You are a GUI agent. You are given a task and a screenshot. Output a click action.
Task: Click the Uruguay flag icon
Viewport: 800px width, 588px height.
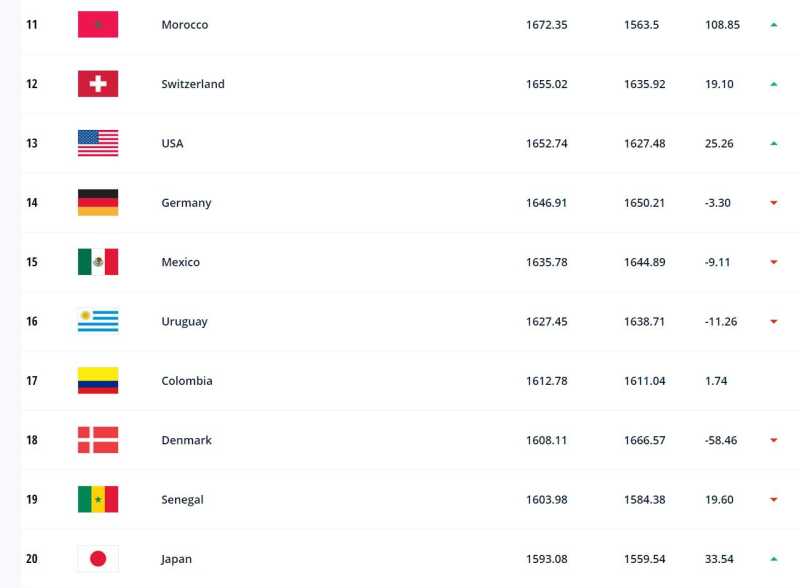[98, 321]
